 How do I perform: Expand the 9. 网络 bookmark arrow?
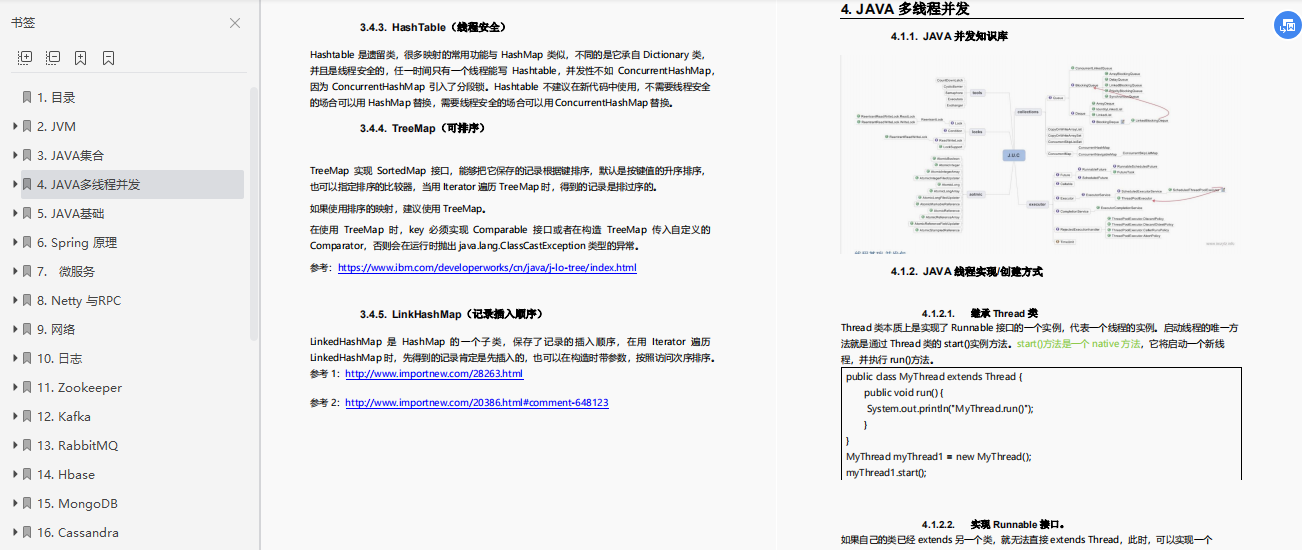(15, 329)
